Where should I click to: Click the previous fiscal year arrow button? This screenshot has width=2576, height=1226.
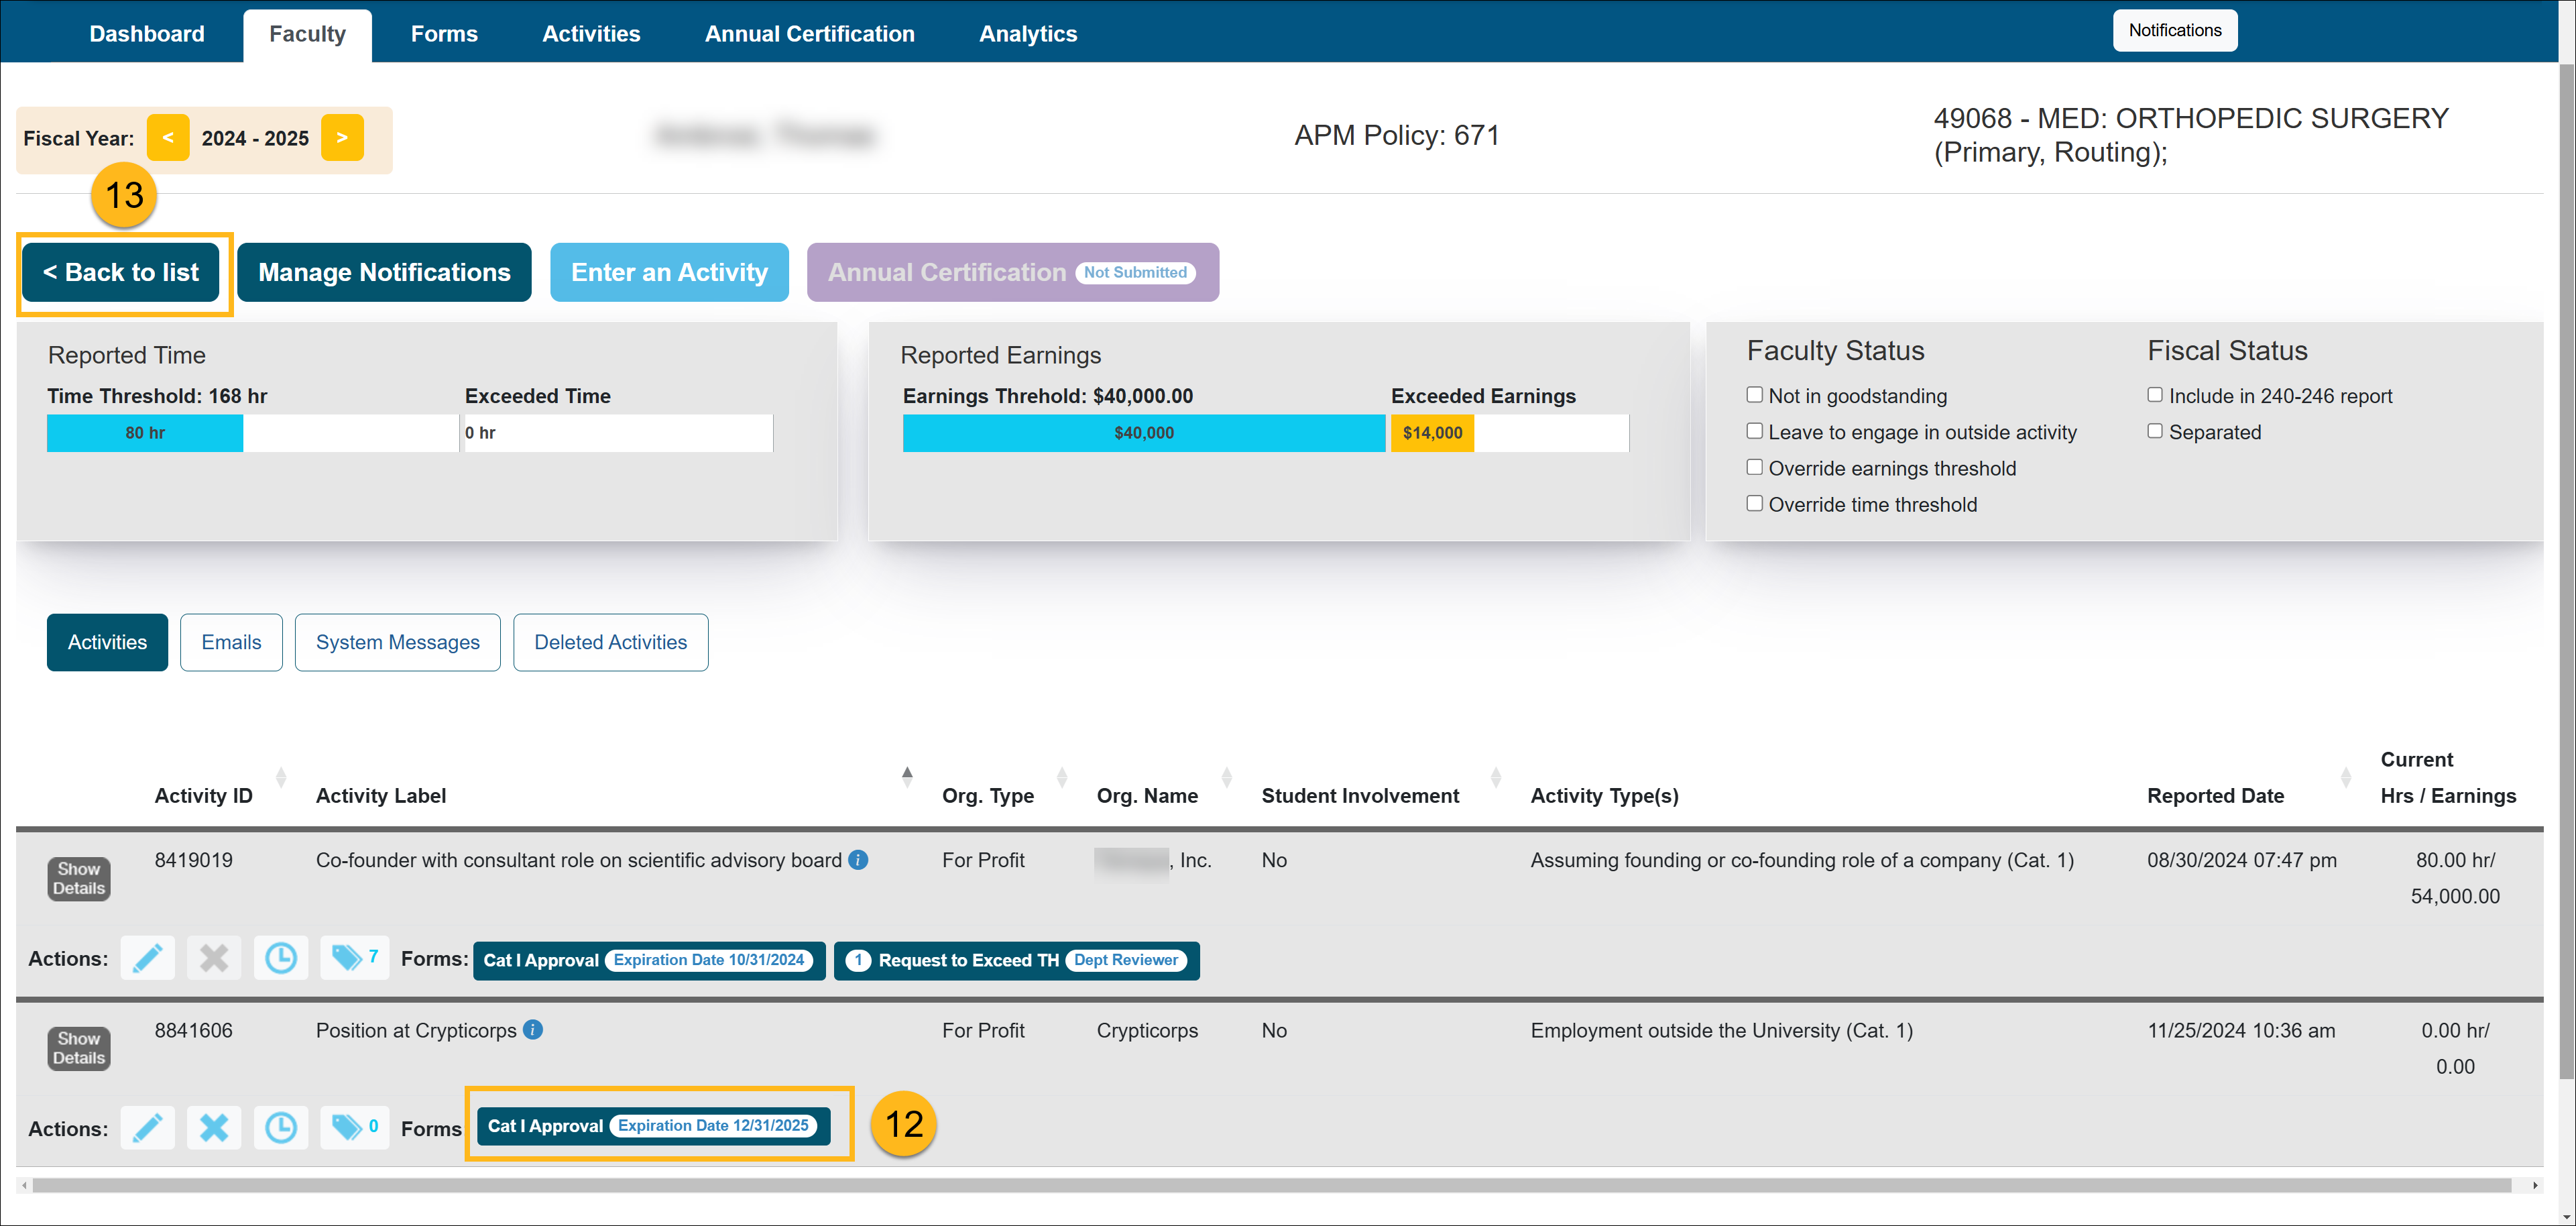point(166,136)
